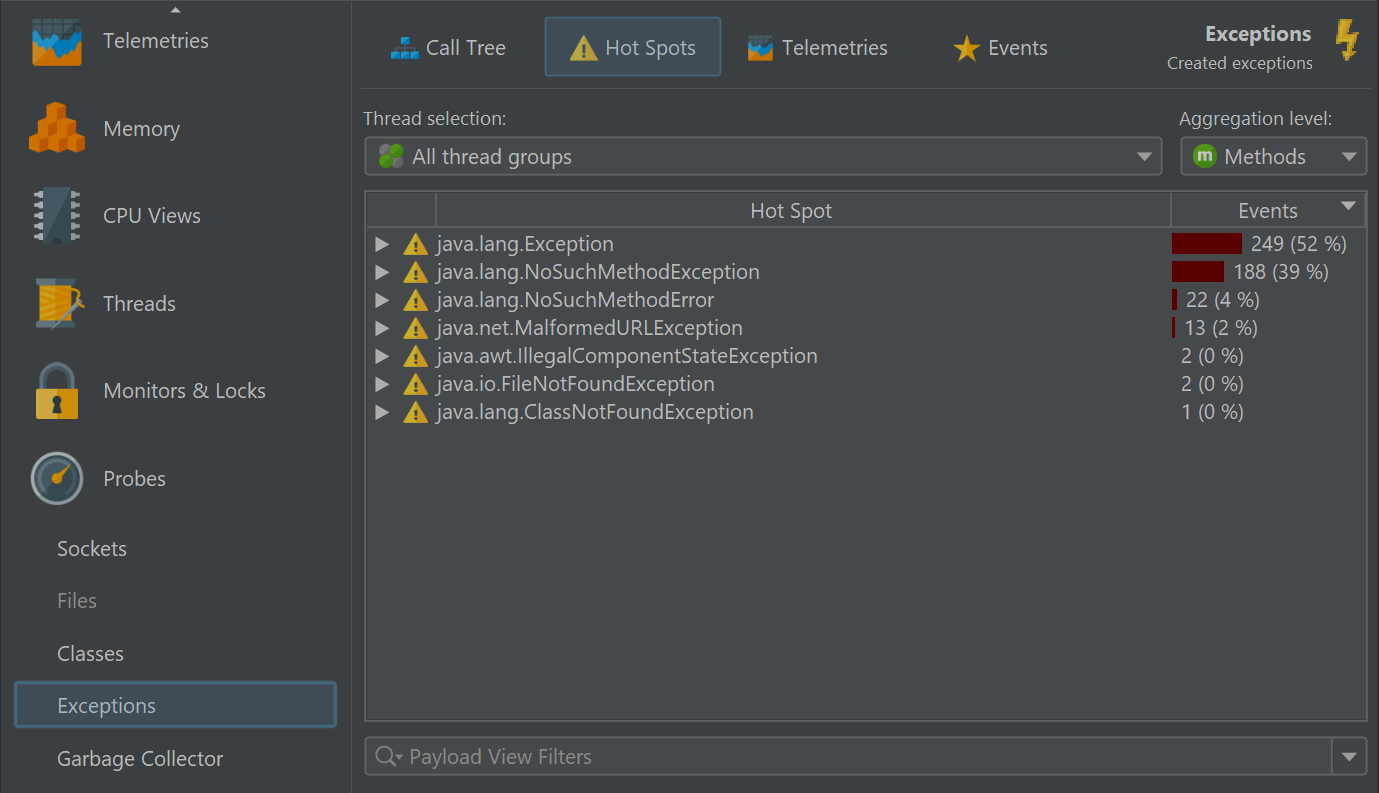Click the Memory orange cubes icon

point(56,129)
